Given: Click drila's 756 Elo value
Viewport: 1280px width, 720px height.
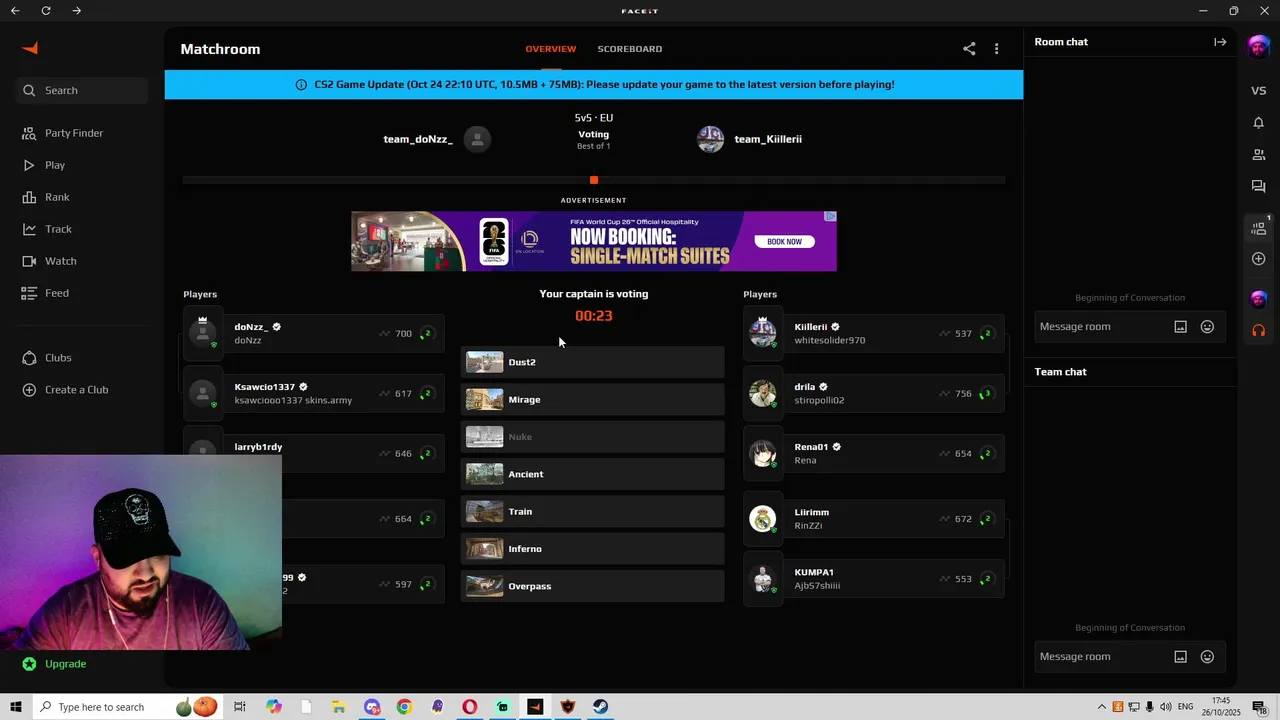Looking at the screenshot, I should [x=963, y=394].
